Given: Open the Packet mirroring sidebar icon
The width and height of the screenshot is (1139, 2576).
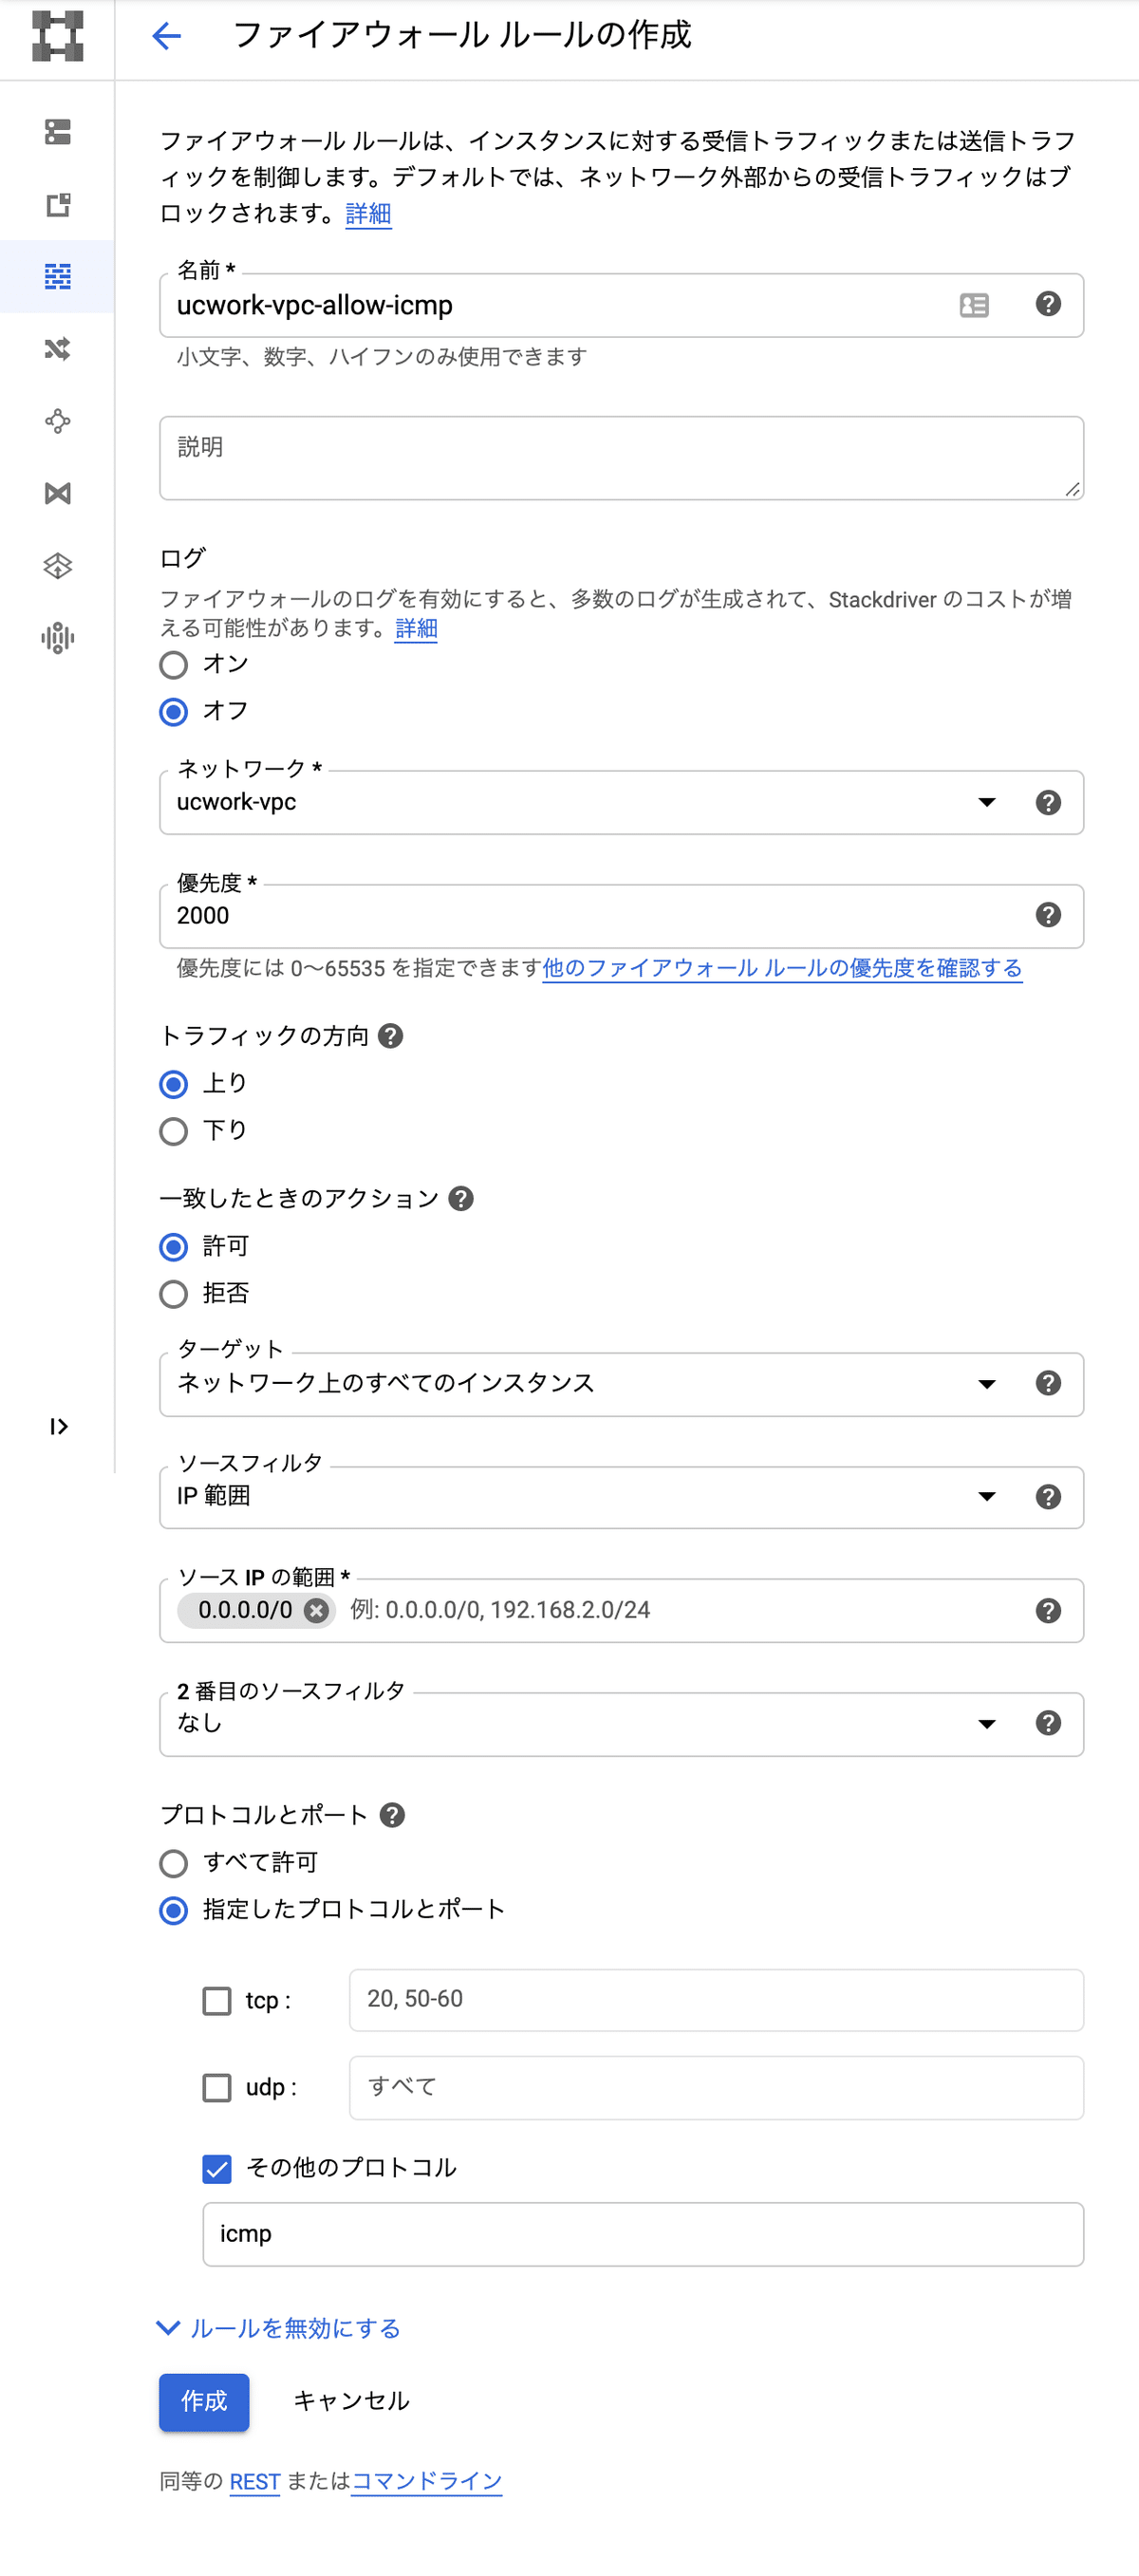Looking at the screenshot, I should [x=57, y=638].
